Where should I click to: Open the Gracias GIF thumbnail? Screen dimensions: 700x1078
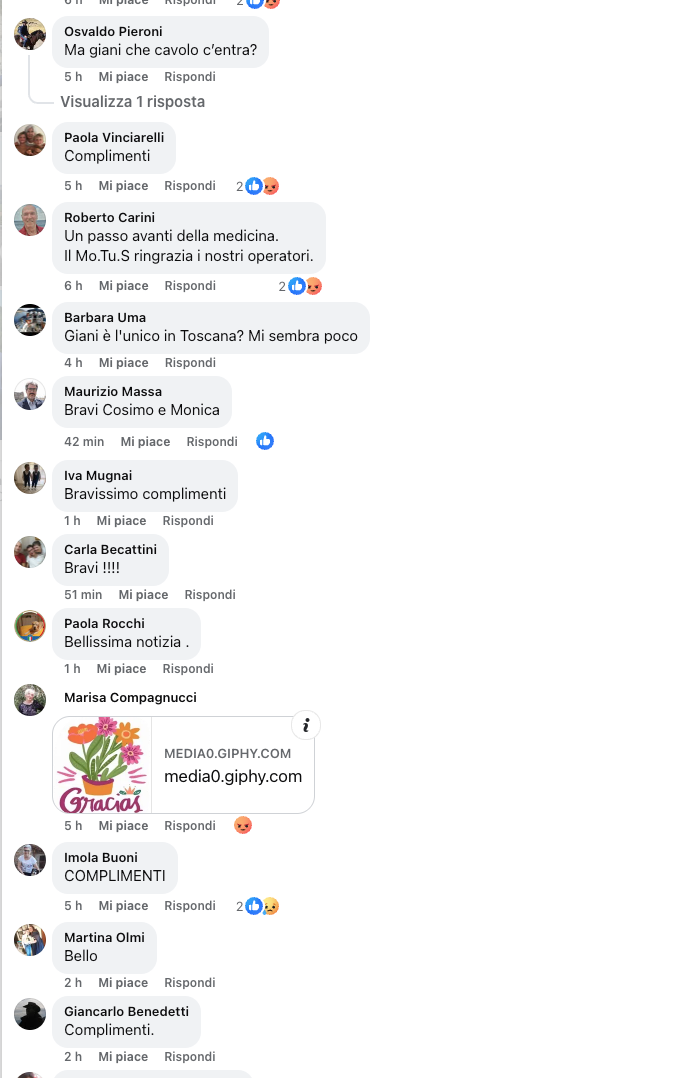pyautogui.click(x=102, y=764)
